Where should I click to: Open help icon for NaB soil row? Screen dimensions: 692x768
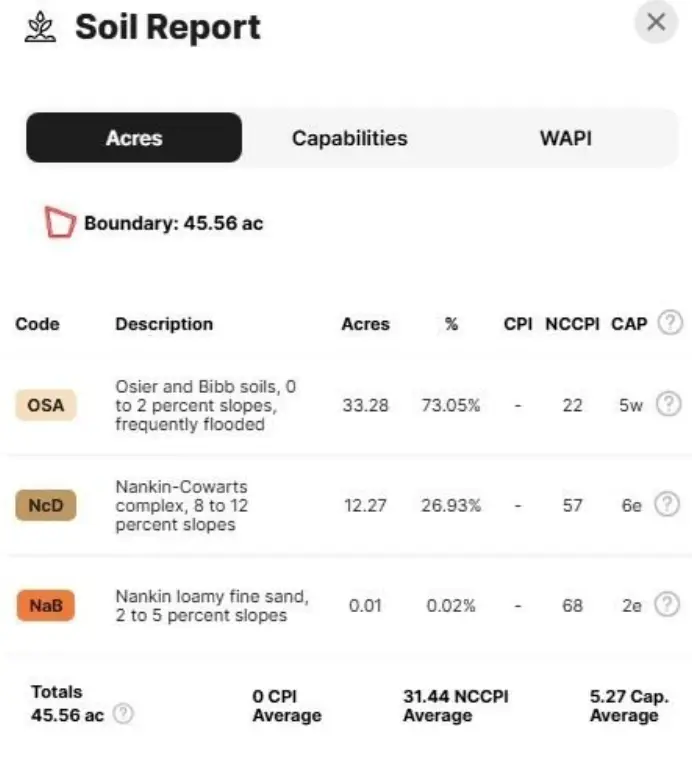[668, 605]
